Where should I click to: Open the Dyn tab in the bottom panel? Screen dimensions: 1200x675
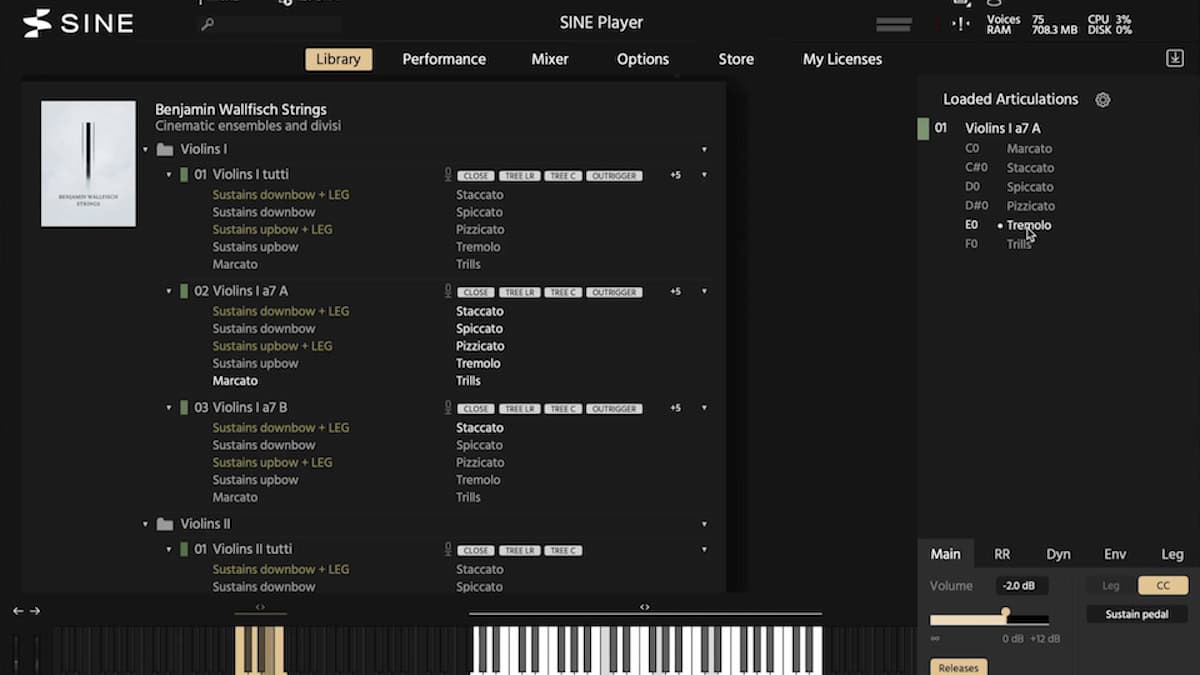pyautogui.click(x=1058, y=554)
